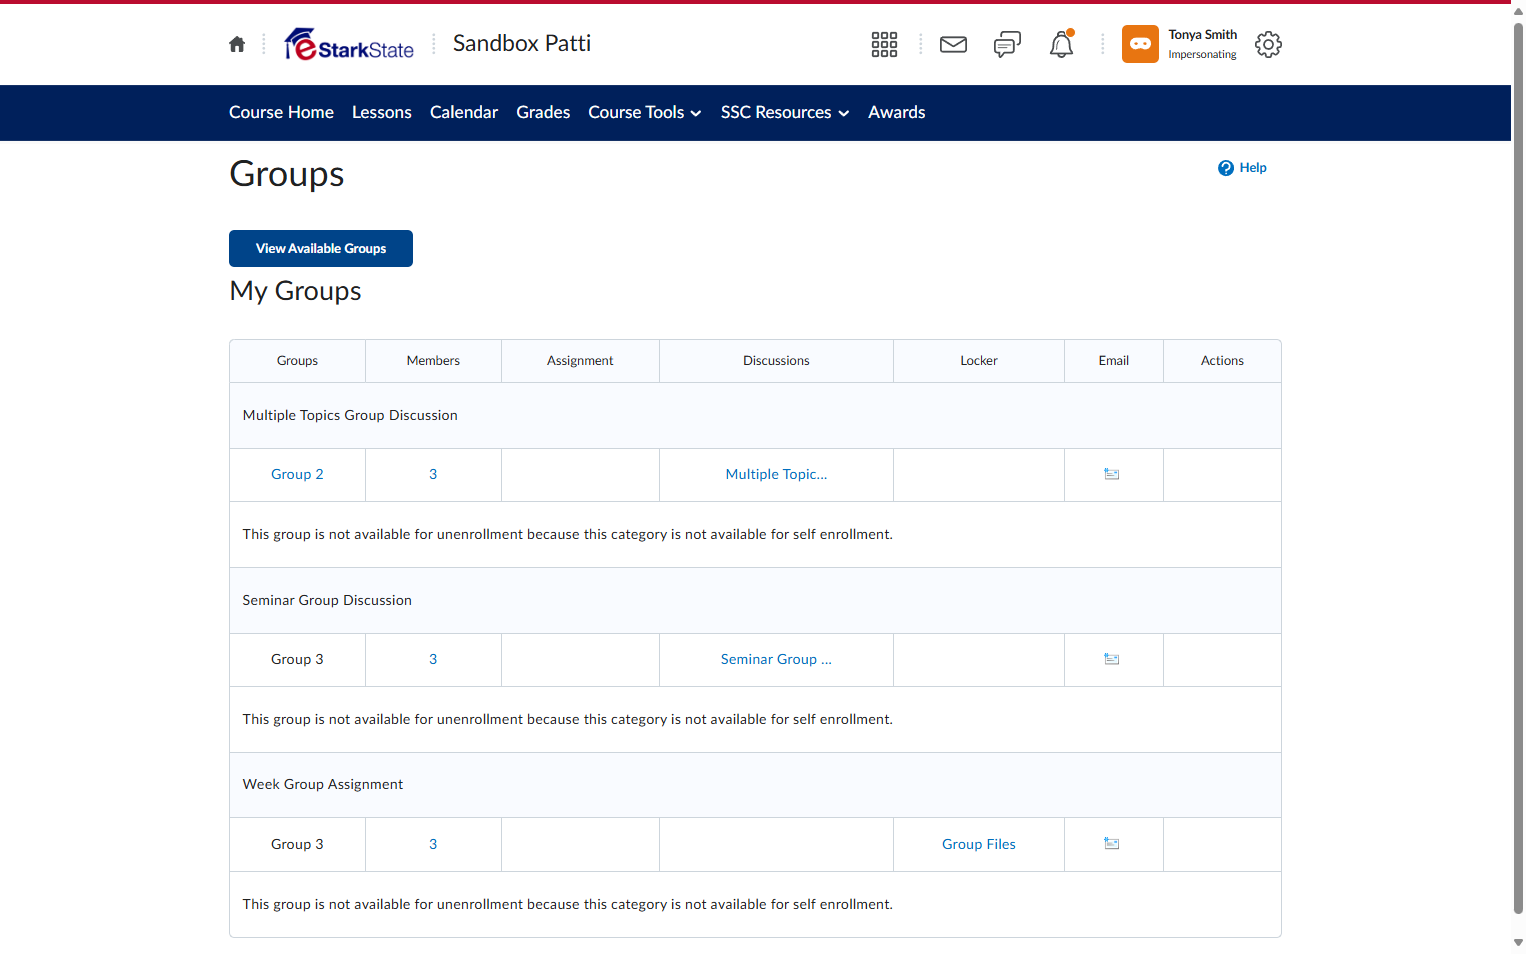Image resolution: width=1526 pixels, height=954 pixels.
Task: Open the Lessons nav item
Action: (x=382, y=113)
